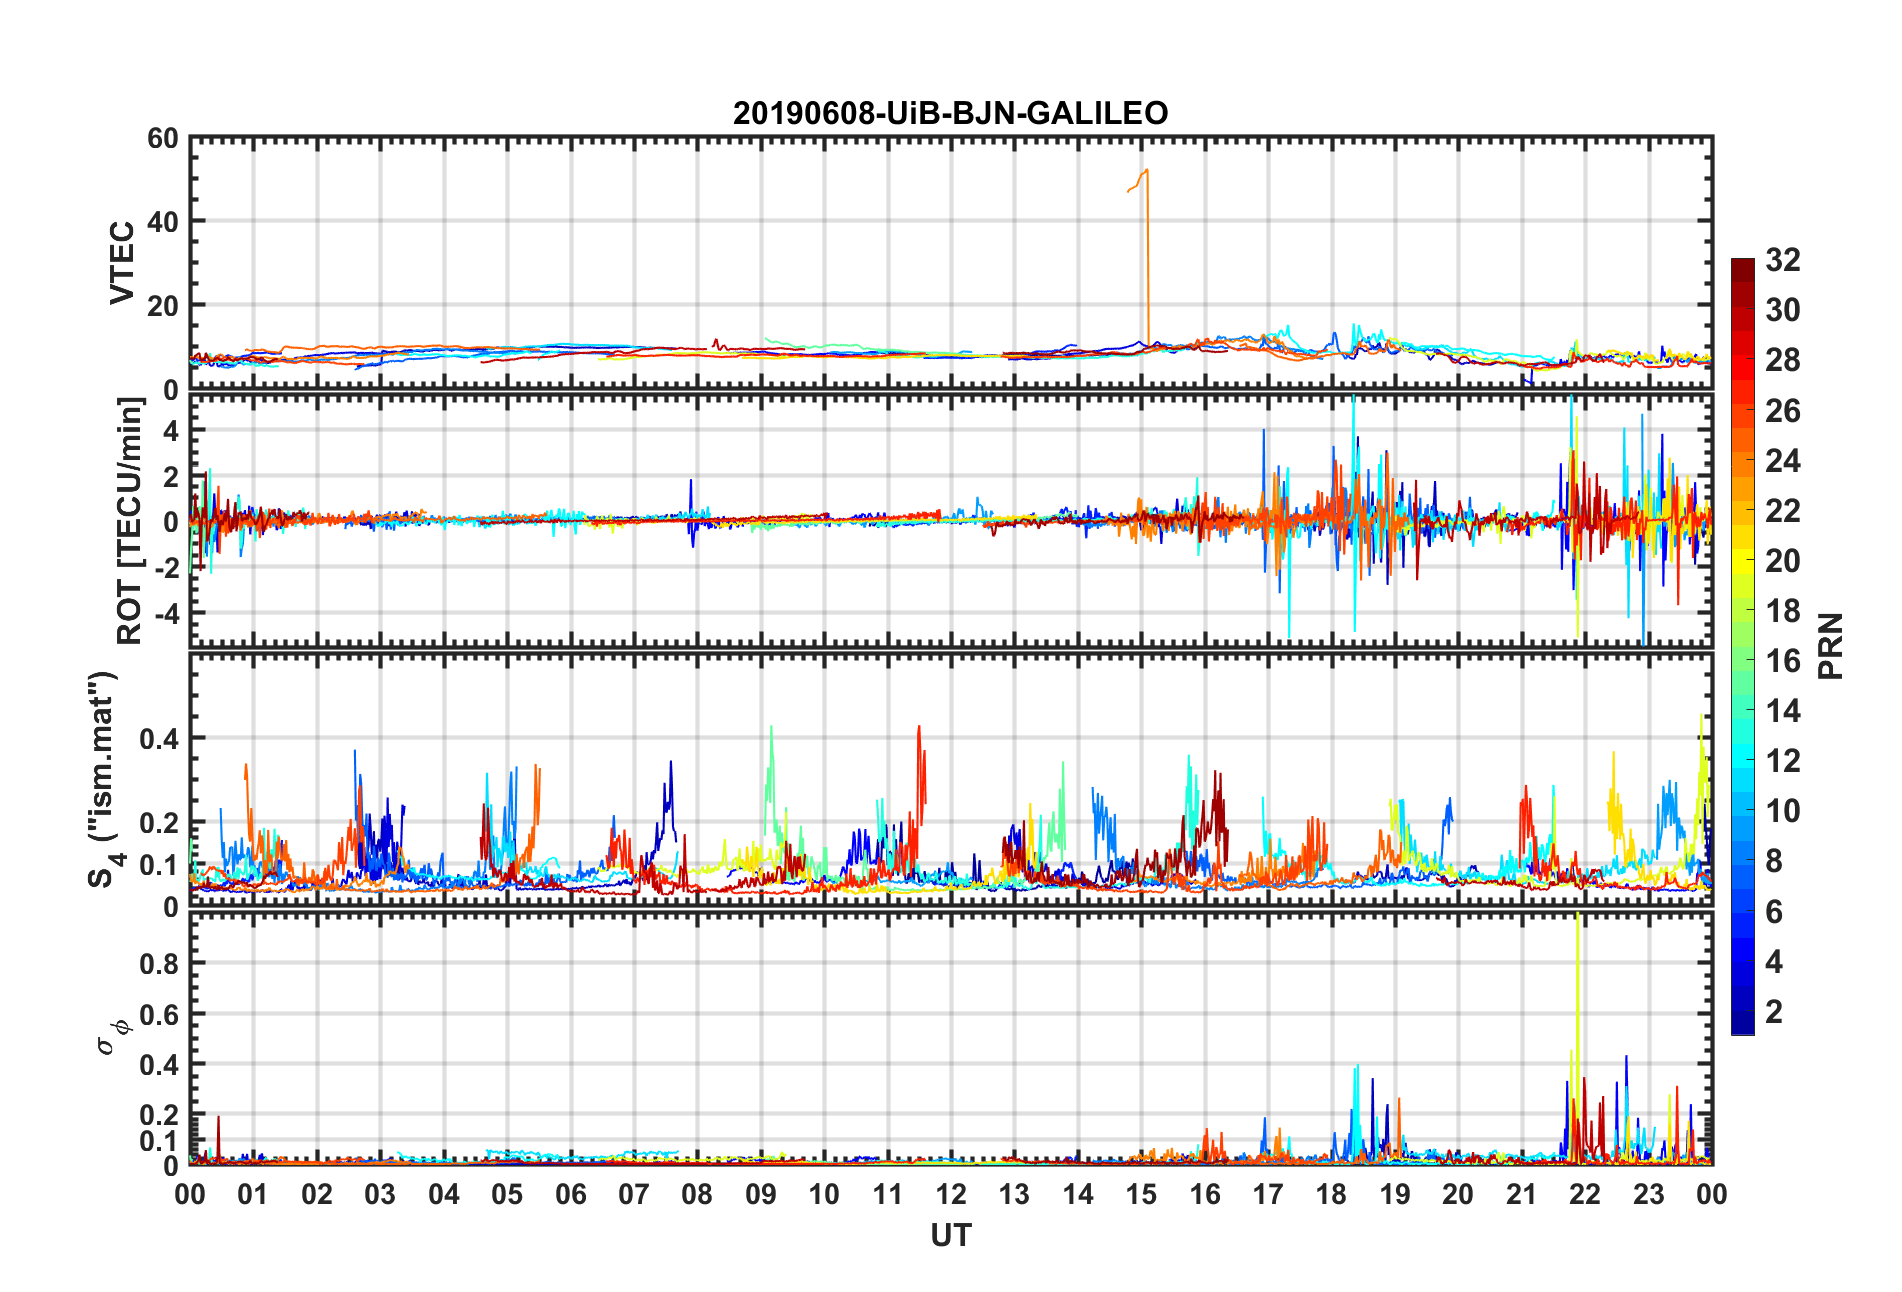1902x1292 pixels.
Task: Click the plot title 20190608-UiB-BJN-GALILEO
Action: point(950,113)
